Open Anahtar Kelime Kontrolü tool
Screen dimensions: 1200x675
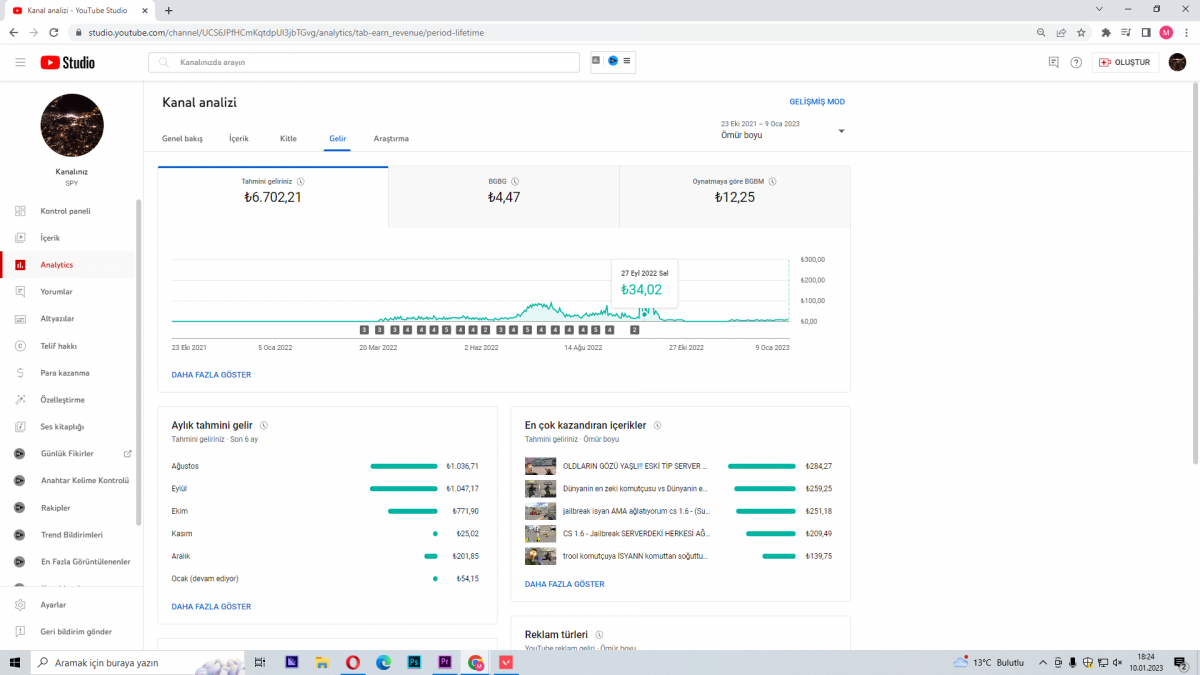pyautogui.click(x=85, y=481)
